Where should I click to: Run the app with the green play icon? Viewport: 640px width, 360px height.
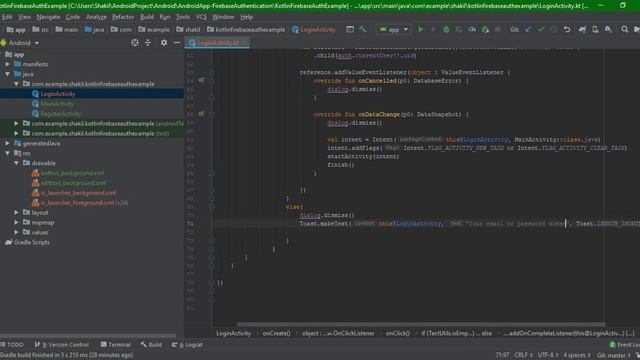coord(420,29)
